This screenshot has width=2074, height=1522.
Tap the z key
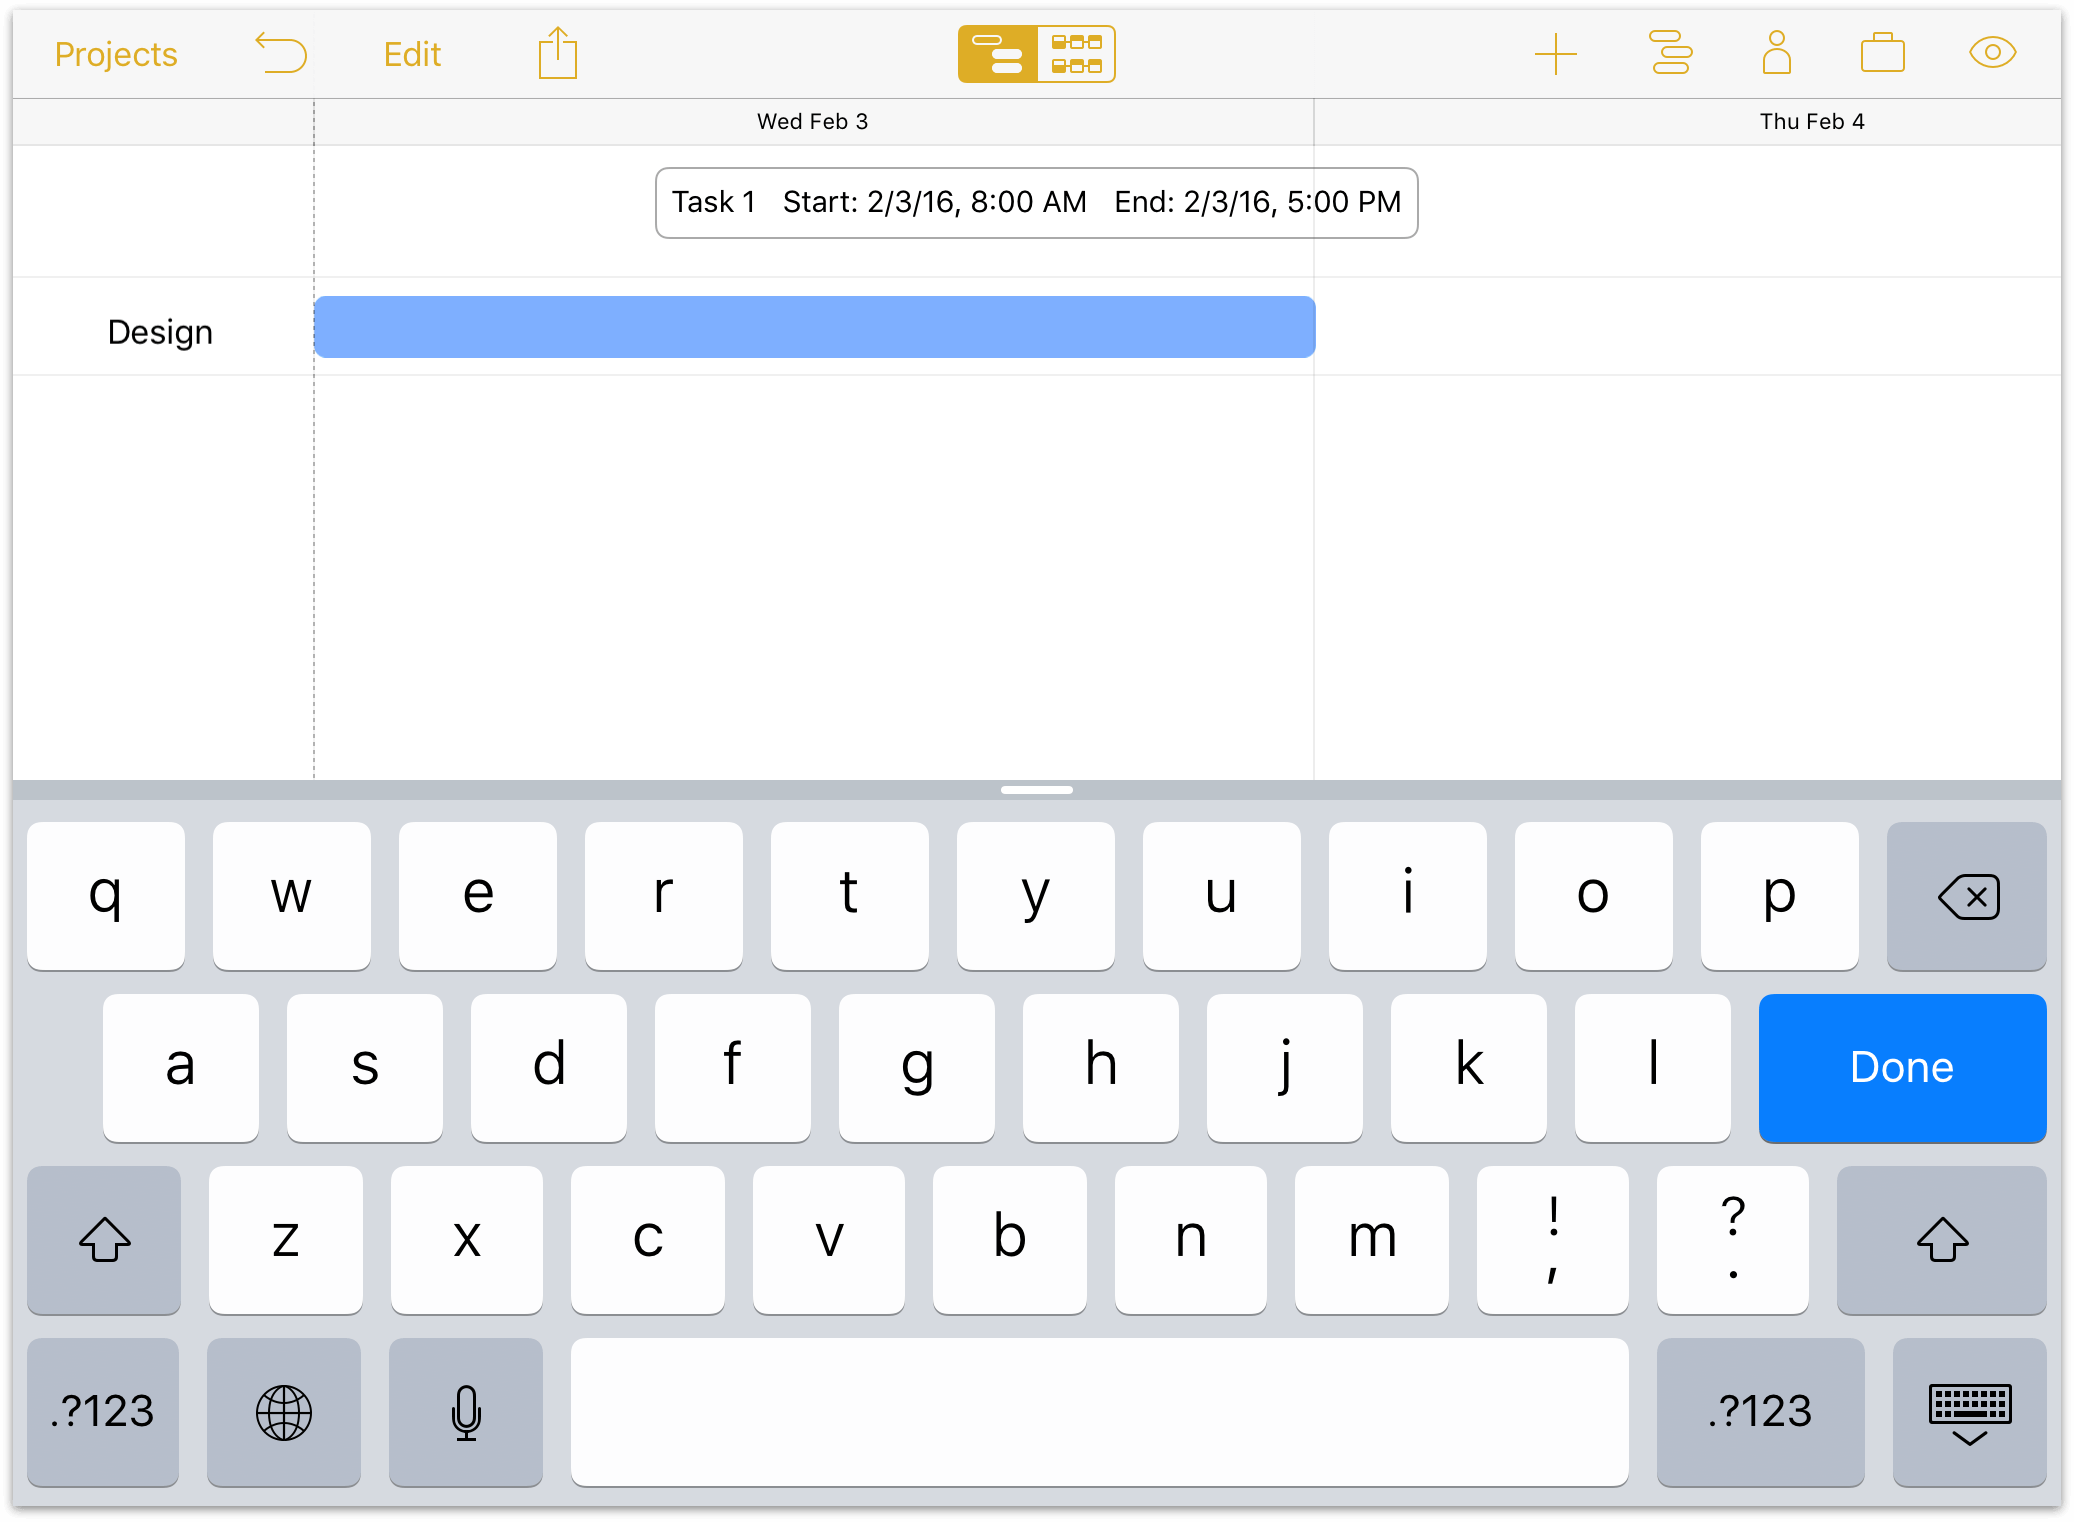tap(286, 1240)
